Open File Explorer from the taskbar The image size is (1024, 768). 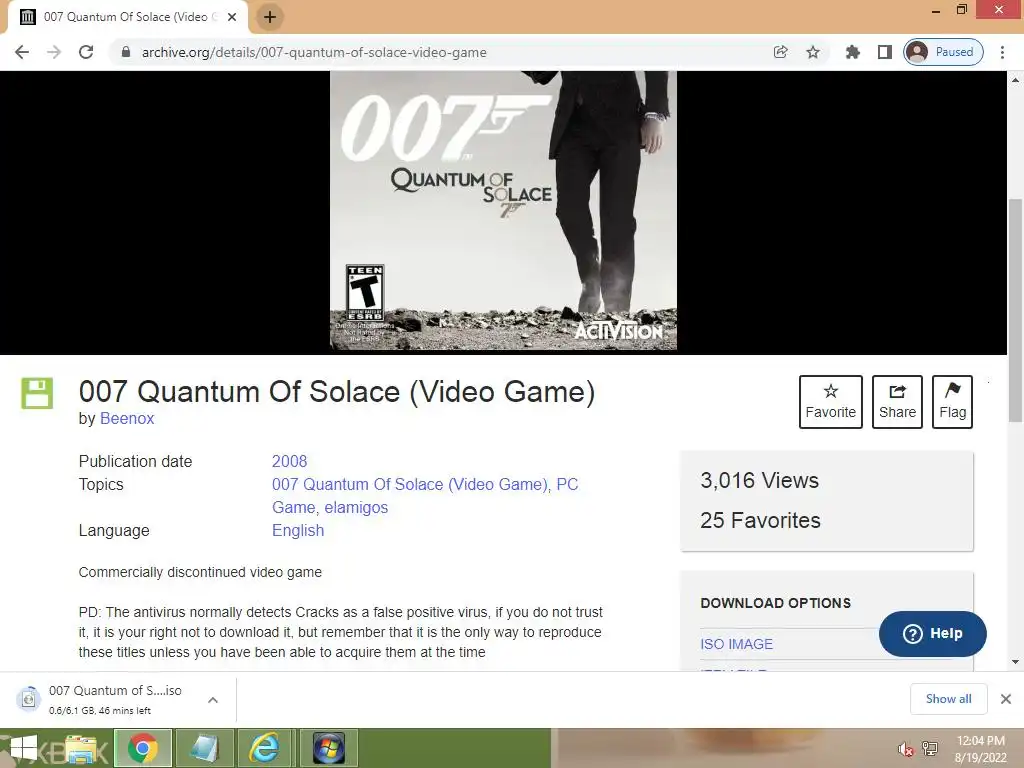click(81, 748)
